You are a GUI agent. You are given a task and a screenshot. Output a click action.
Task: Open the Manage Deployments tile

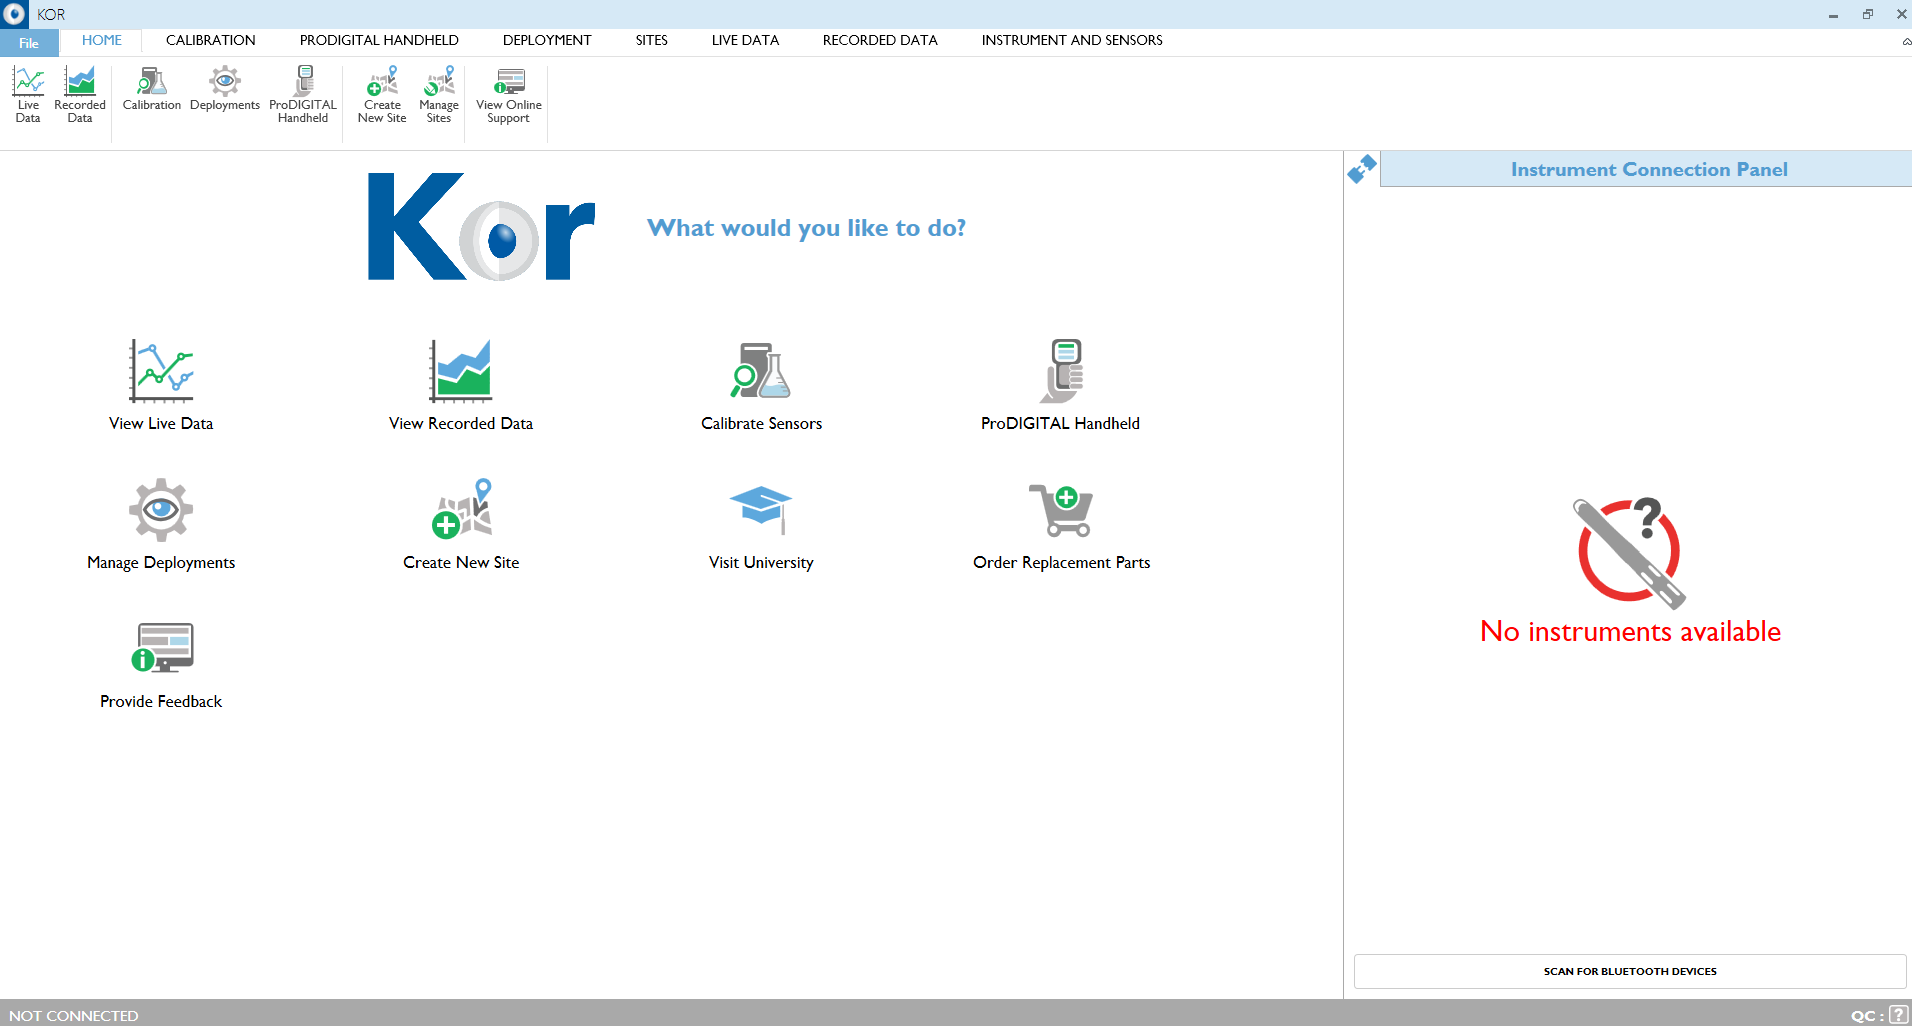(161, 524)
